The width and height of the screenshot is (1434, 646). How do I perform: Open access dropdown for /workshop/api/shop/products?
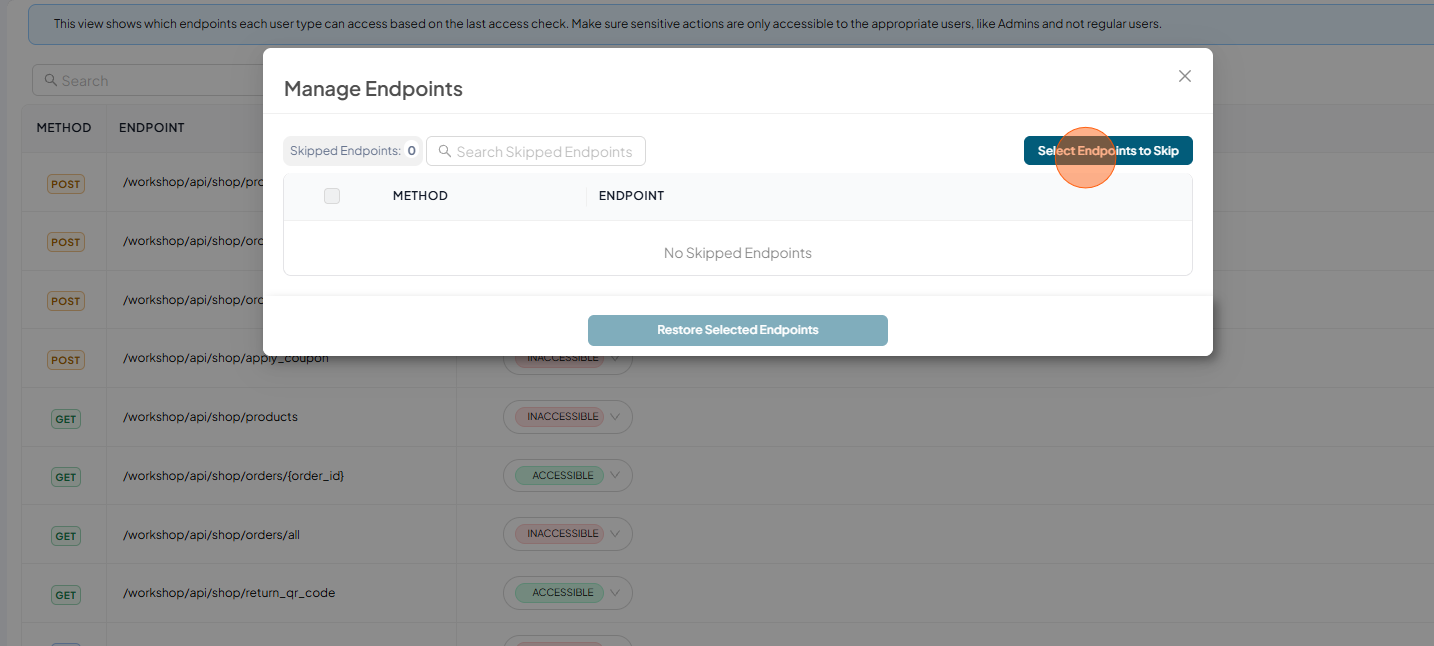(568, 417)
